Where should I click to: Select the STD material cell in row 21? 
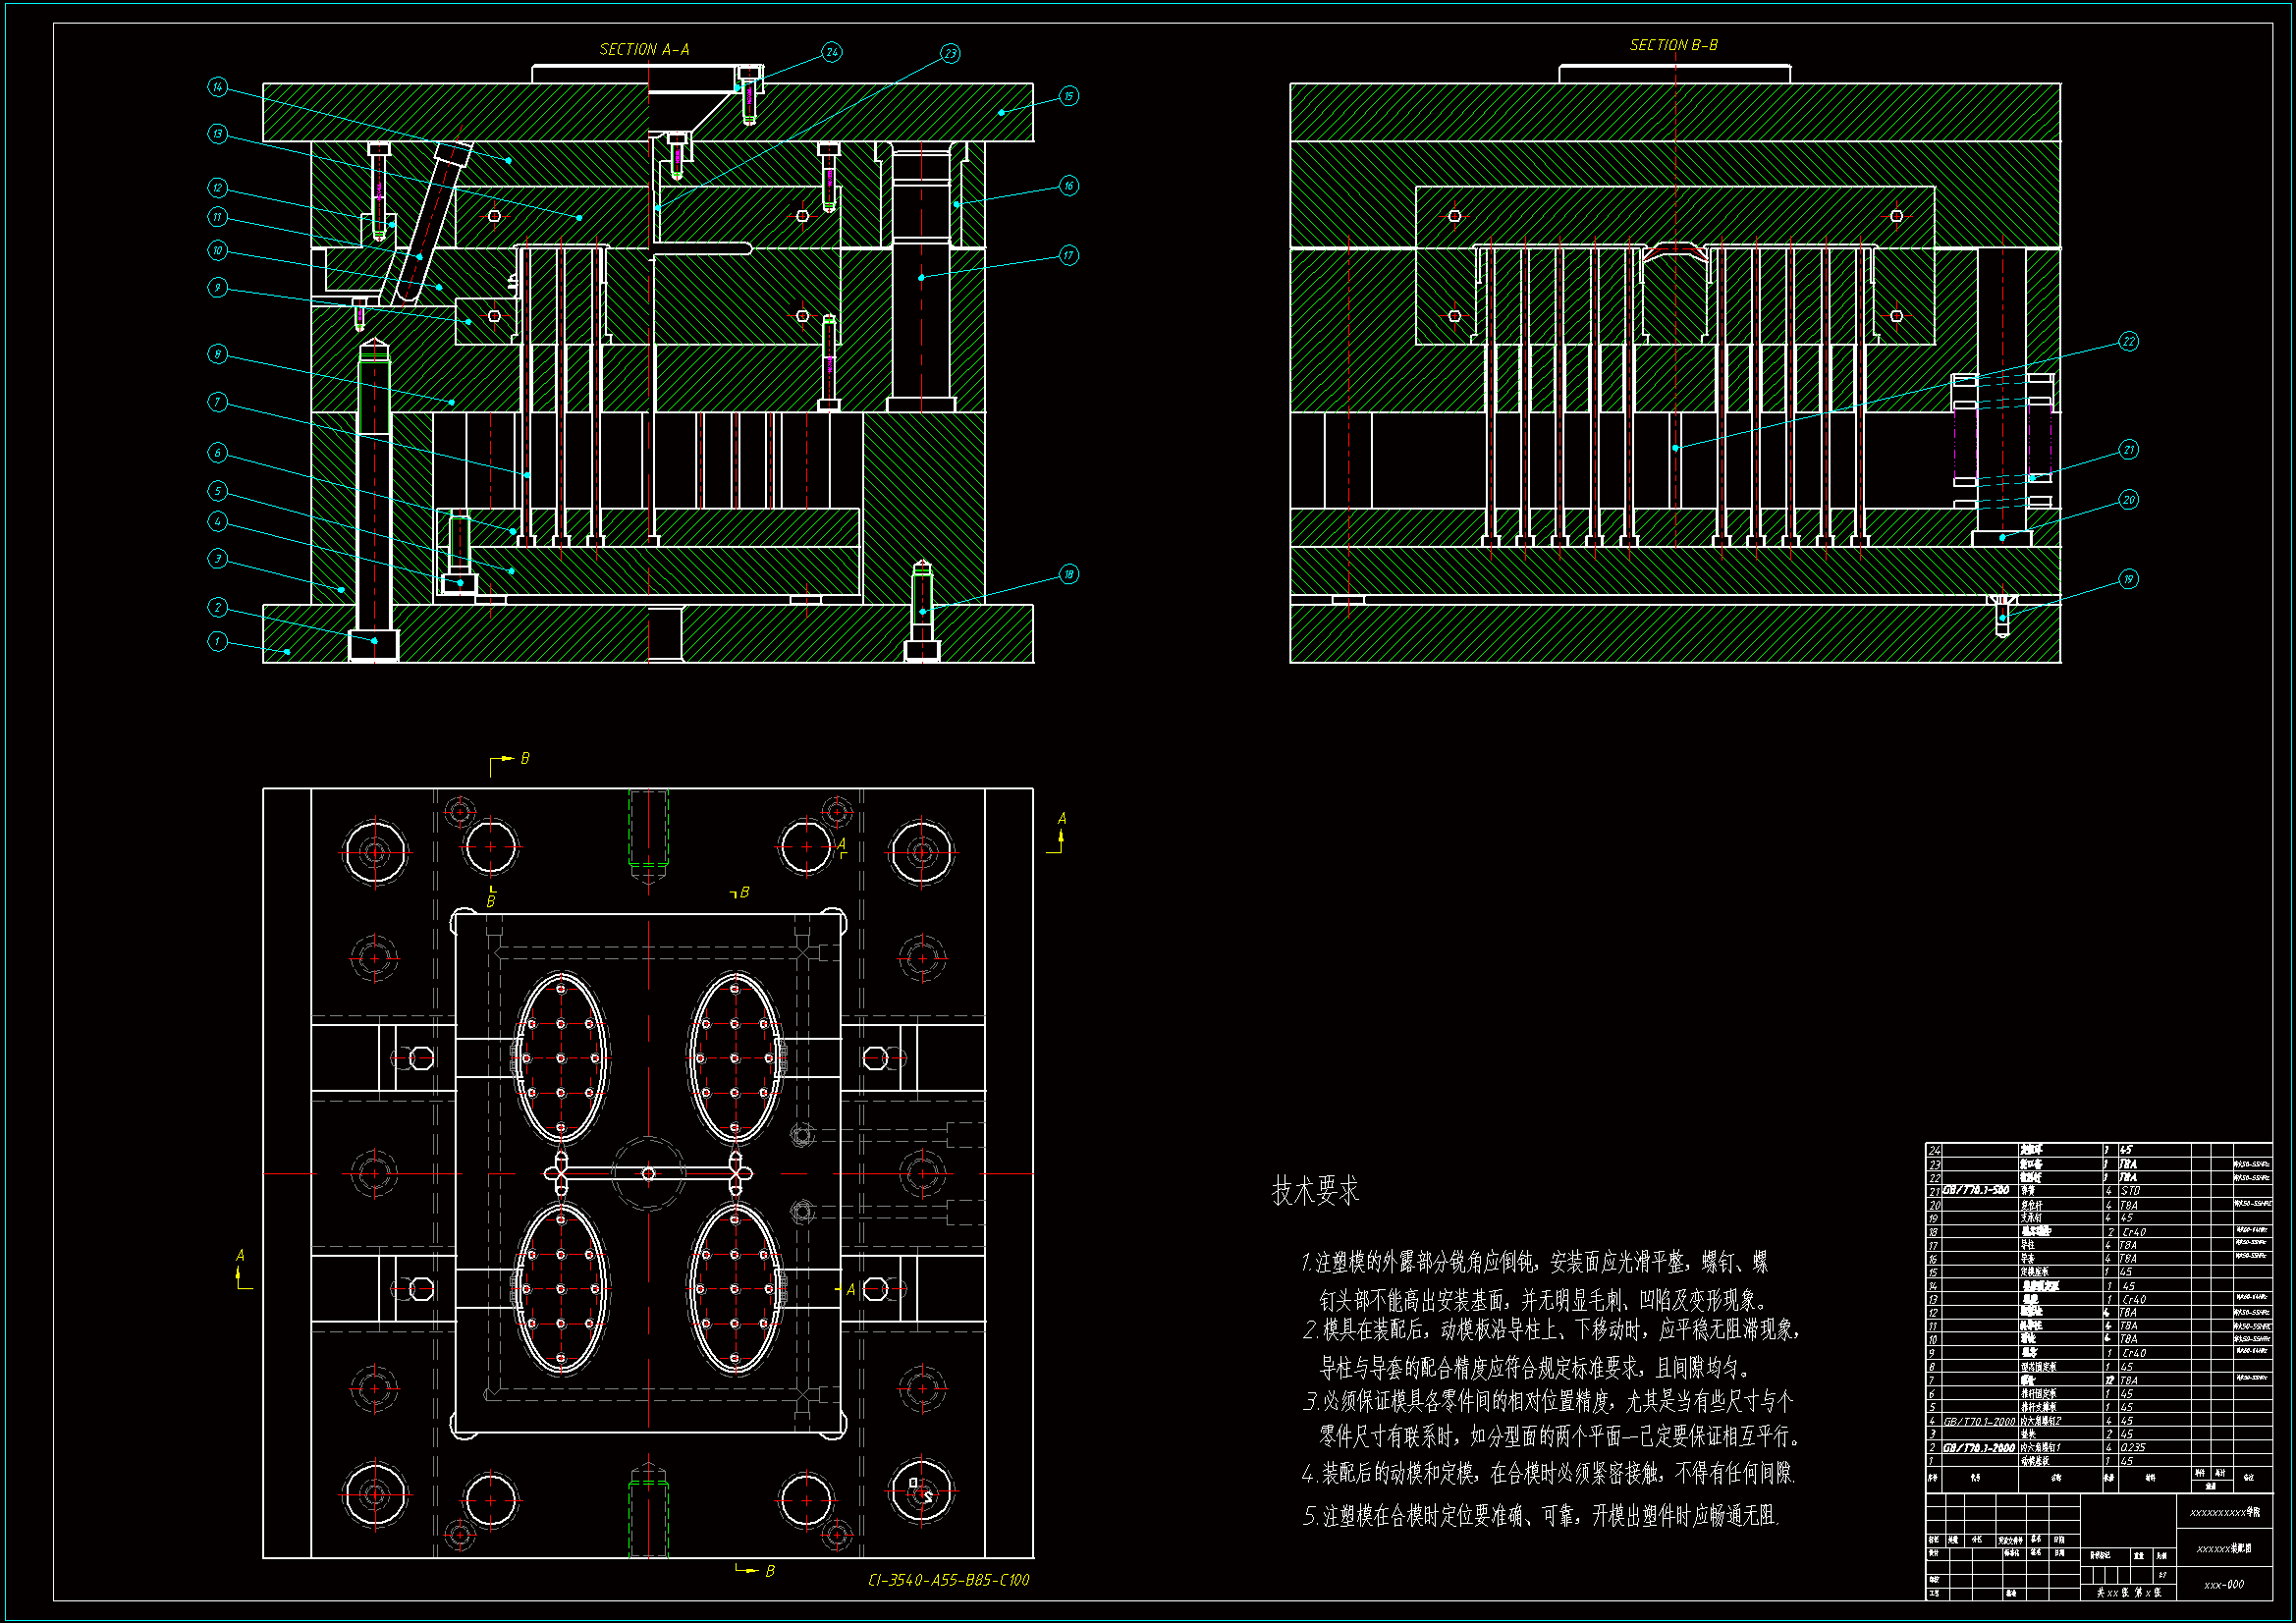tap(2130, 1191)
